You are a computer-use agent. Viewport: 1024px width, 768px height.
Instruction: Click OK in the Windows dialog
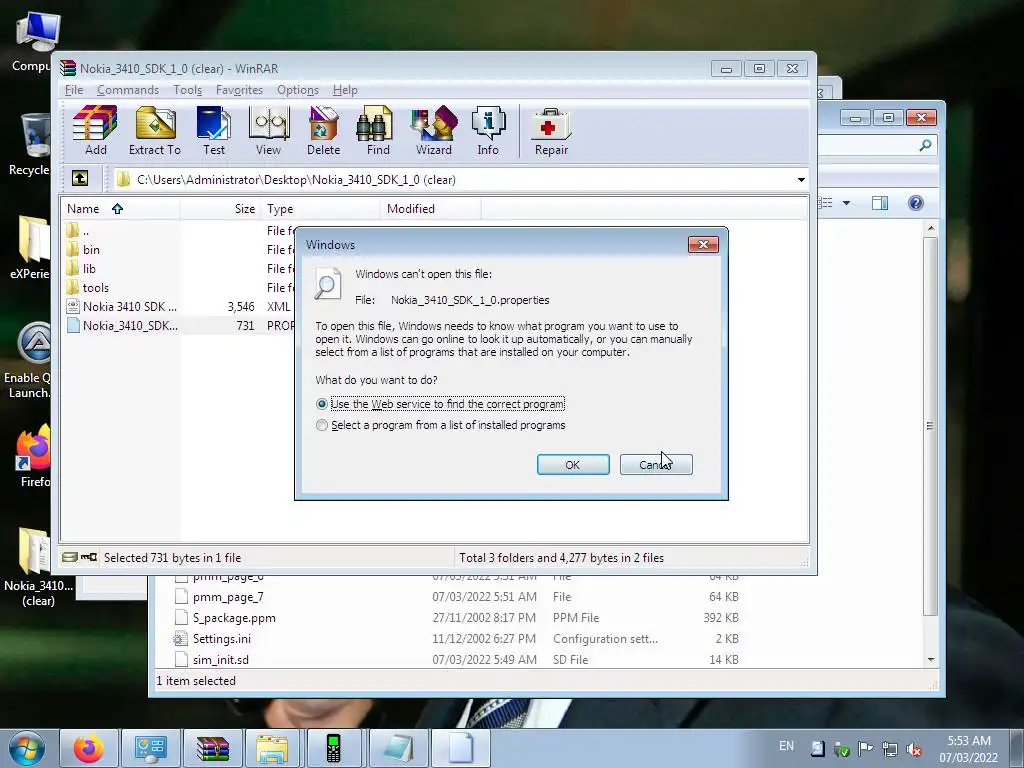tap(573, 464)
